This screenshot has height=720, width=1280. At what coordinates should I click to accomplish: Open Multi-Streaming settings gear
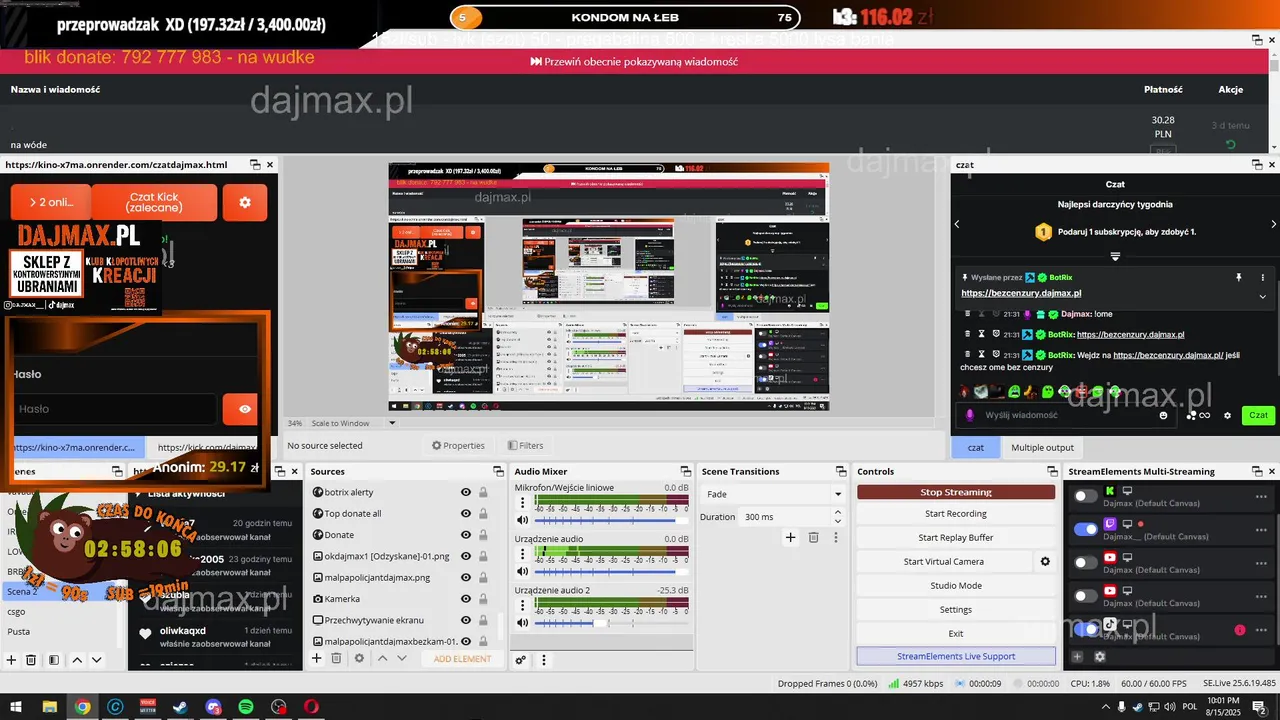click(x=1100, y=656)
